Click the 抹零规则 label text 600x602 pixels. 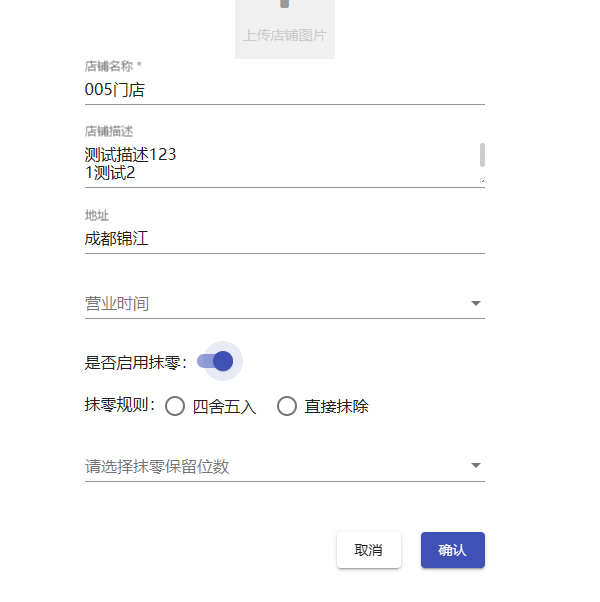coord(120,406)
